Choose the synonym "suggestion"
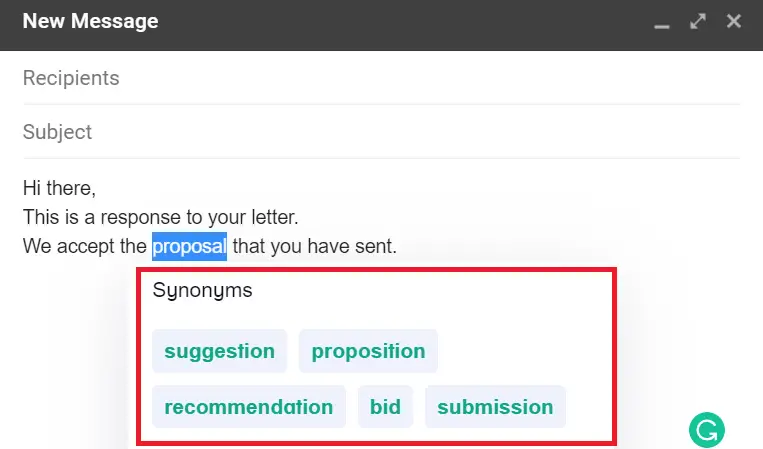763x449 pixels. tap(219, 351)
